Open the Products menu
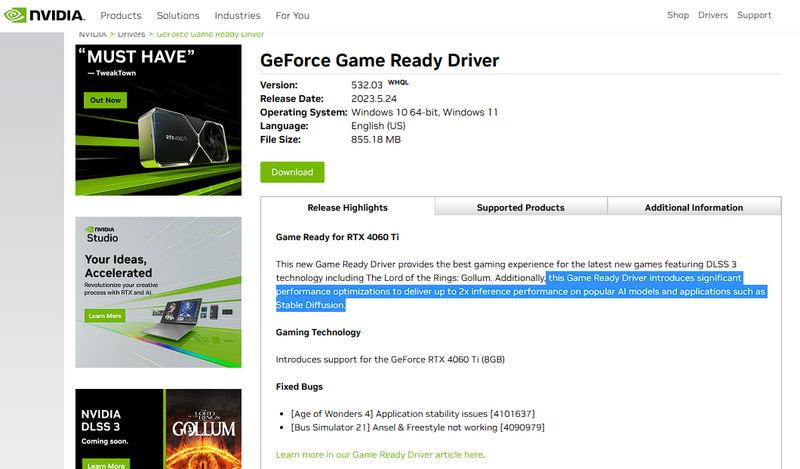The image size is (800, 469). coord(121,16)
